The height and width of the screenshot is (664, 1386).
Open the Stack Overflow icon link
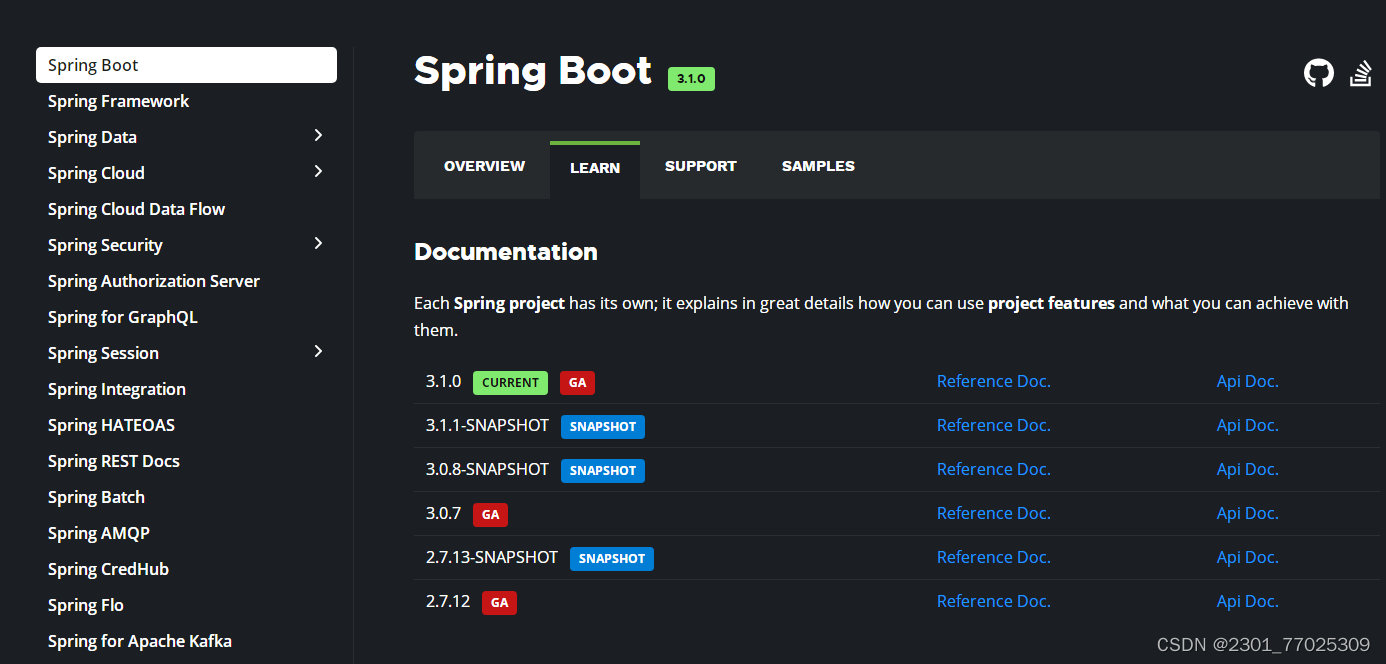(1361, 73)
